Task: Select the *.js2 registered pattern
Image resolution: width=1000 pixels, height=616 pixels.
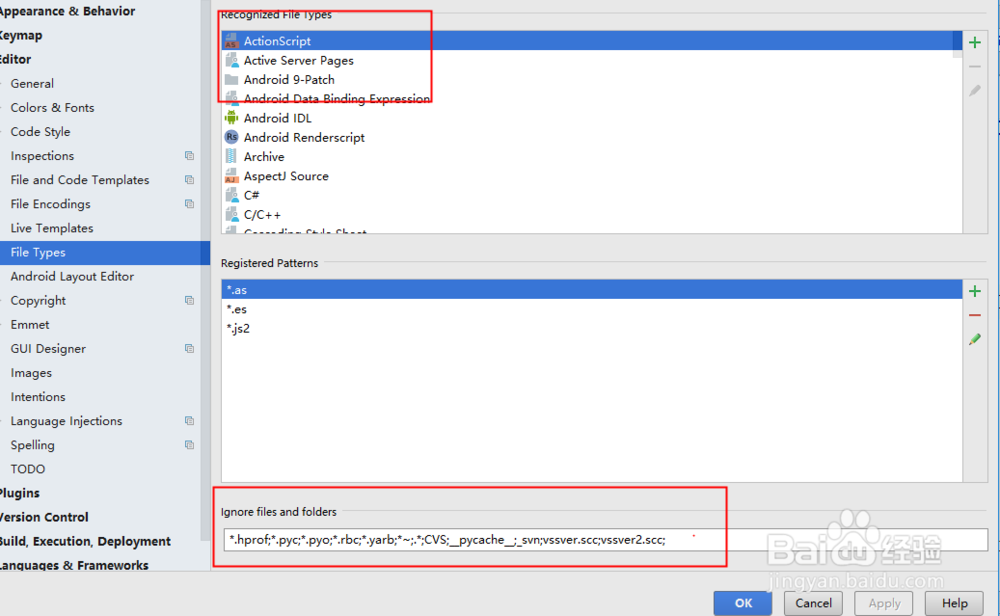Action: 240,328
